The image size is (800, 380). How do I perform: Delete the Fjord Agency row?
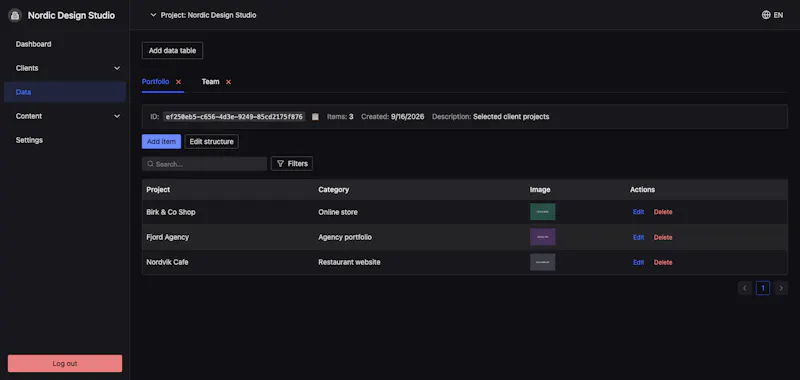coord(663,238)
